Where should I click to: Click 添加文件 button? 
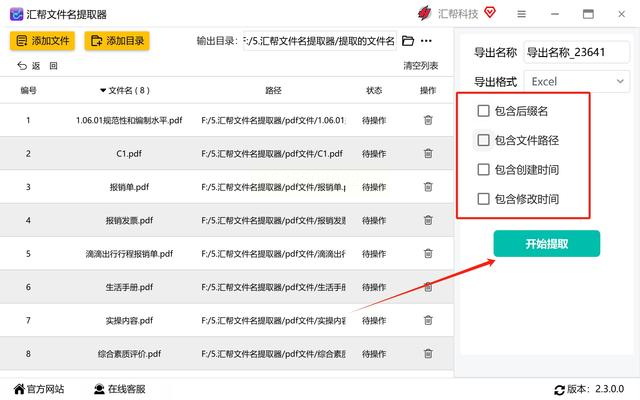click(x=42, y=41)
